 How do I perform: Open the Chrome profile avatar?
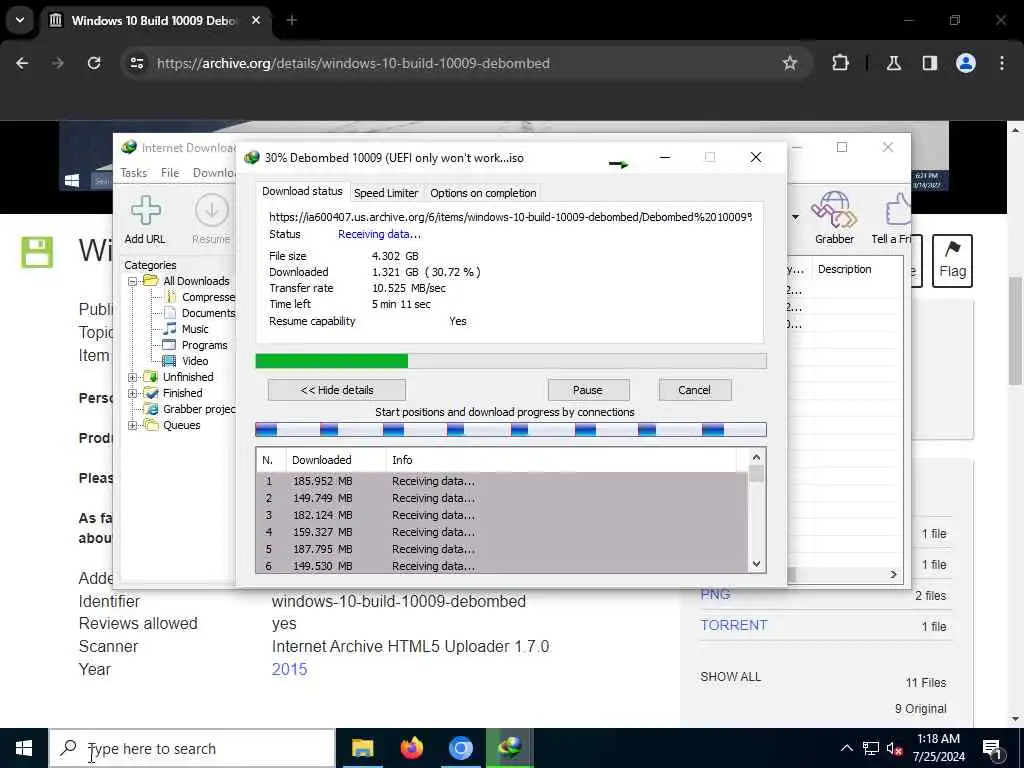[966, 63]
